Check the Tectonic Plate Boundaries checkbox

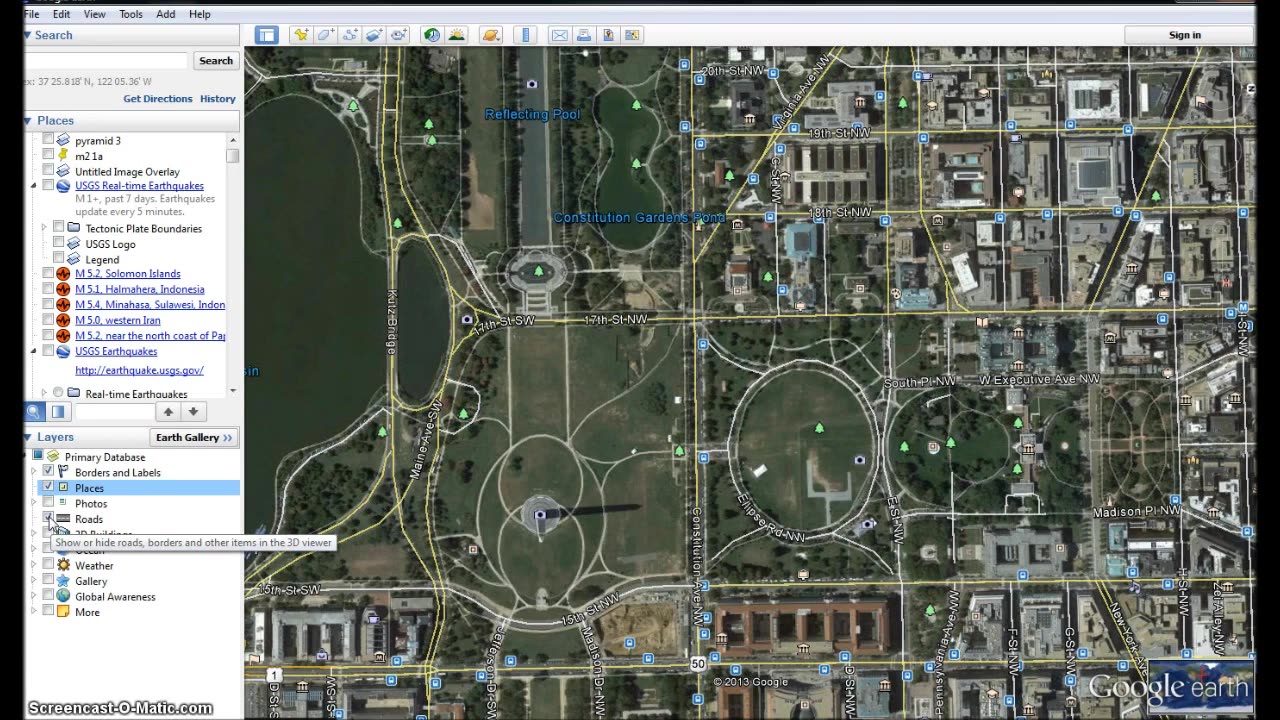(58, 228)
